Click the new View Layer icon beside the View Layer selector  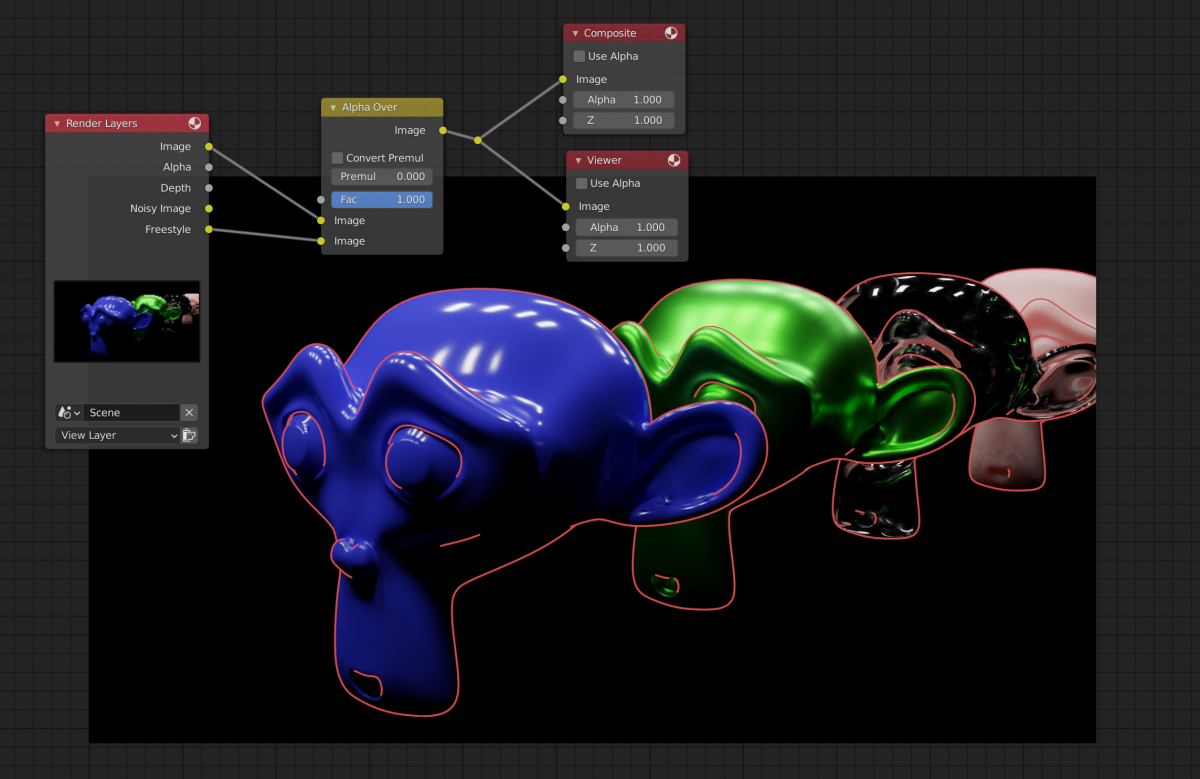[189, 435]
